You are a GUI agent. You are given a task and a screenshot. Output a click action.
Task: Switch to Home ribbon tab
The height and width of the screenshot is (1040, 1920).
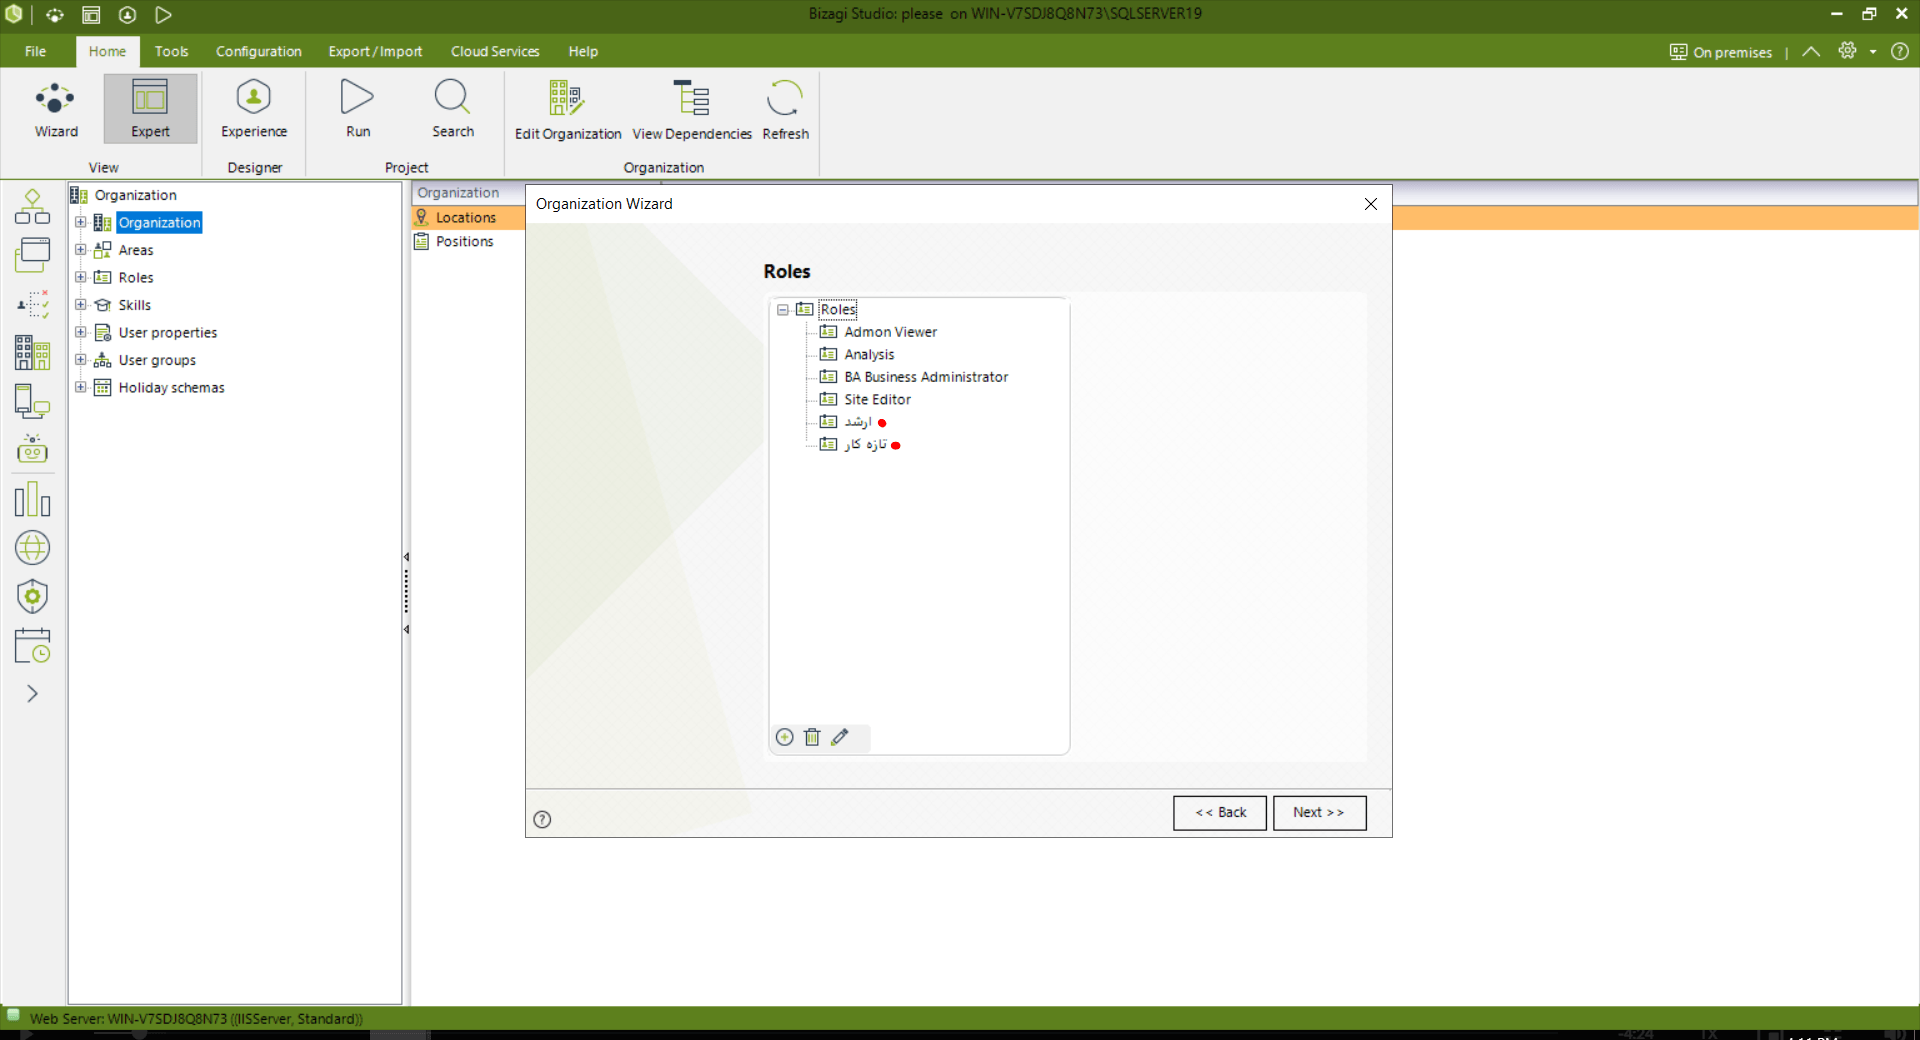point(107,51)
